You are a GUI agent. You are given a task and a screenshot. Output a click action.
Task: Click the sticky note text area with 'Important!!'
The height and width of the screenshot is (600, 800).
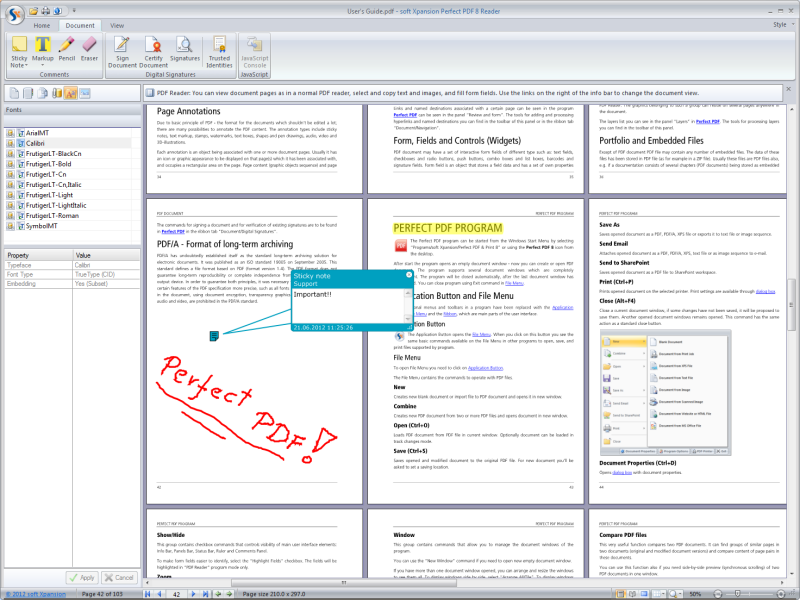click(348, 306)
